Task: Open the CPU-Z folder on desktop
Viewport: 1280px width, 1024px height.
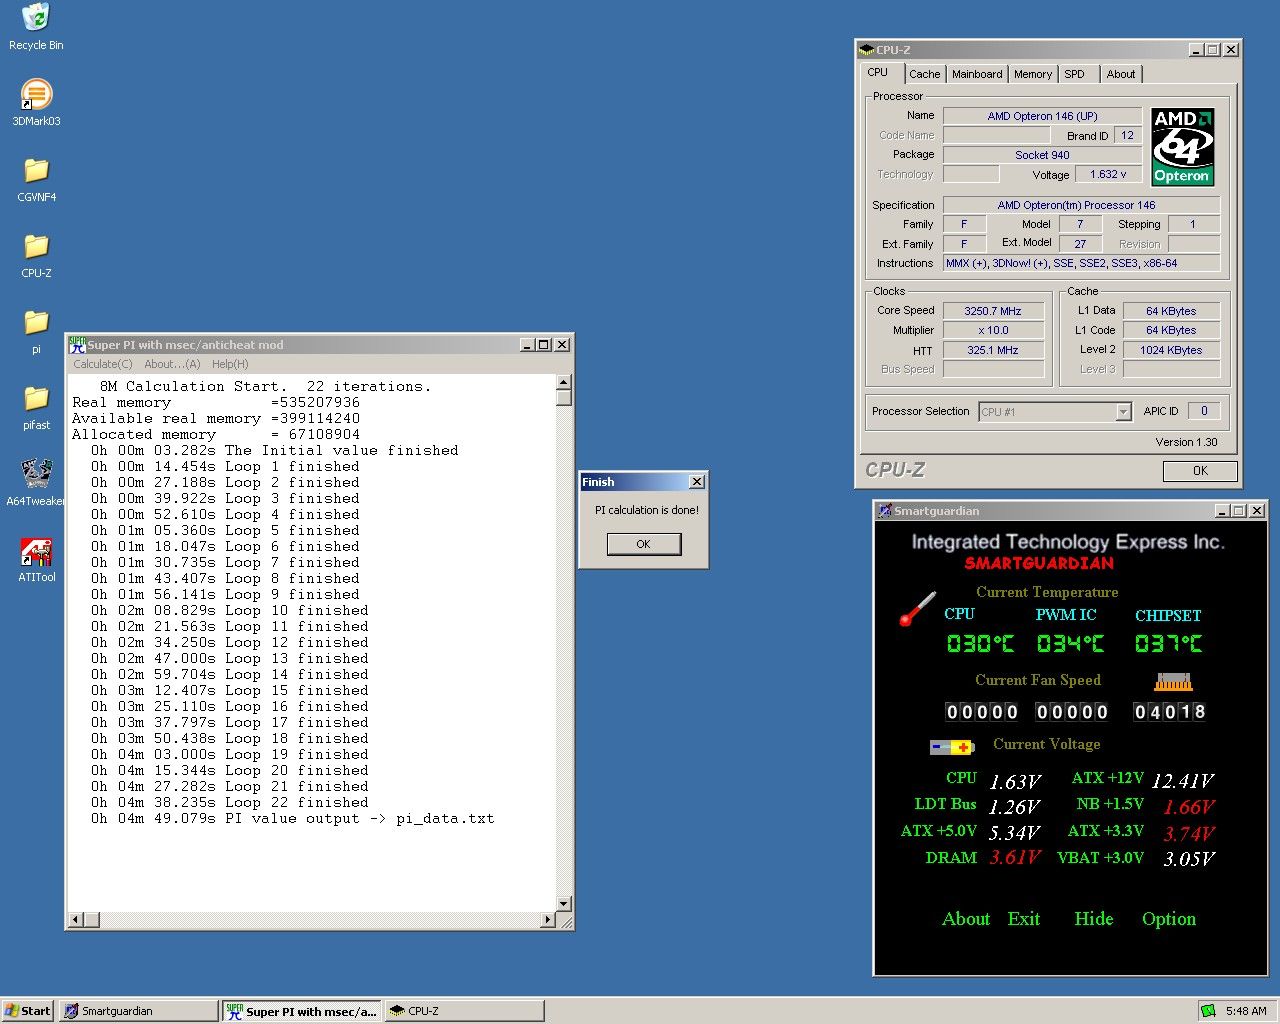Action: click(x=36, y=254)
